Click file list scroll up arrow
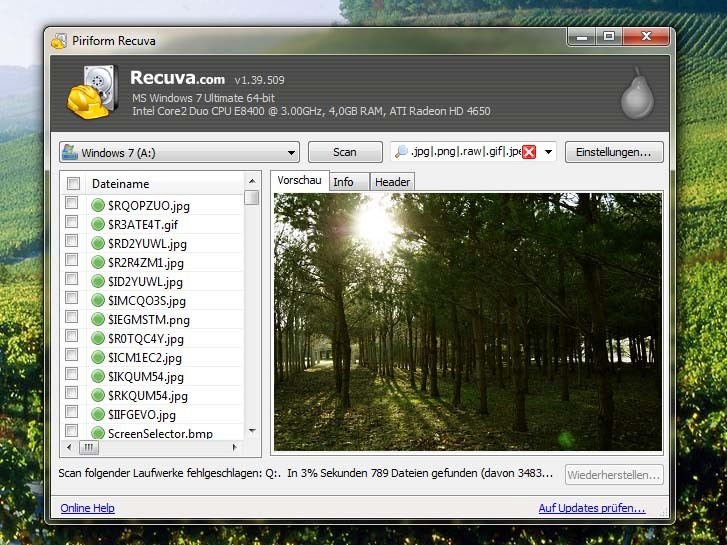This screenshot has width=727, height=545. tap(252, 181)
